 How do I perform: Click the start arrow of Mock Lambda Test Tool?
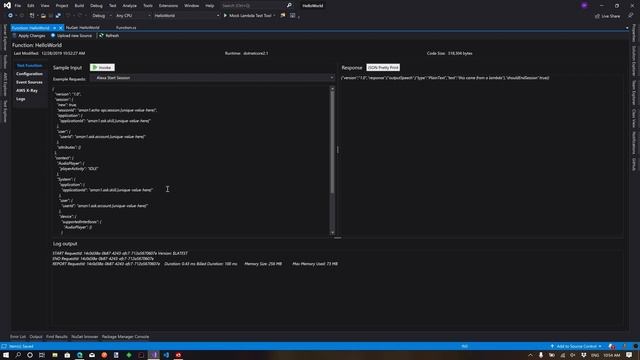click(225, 16)
